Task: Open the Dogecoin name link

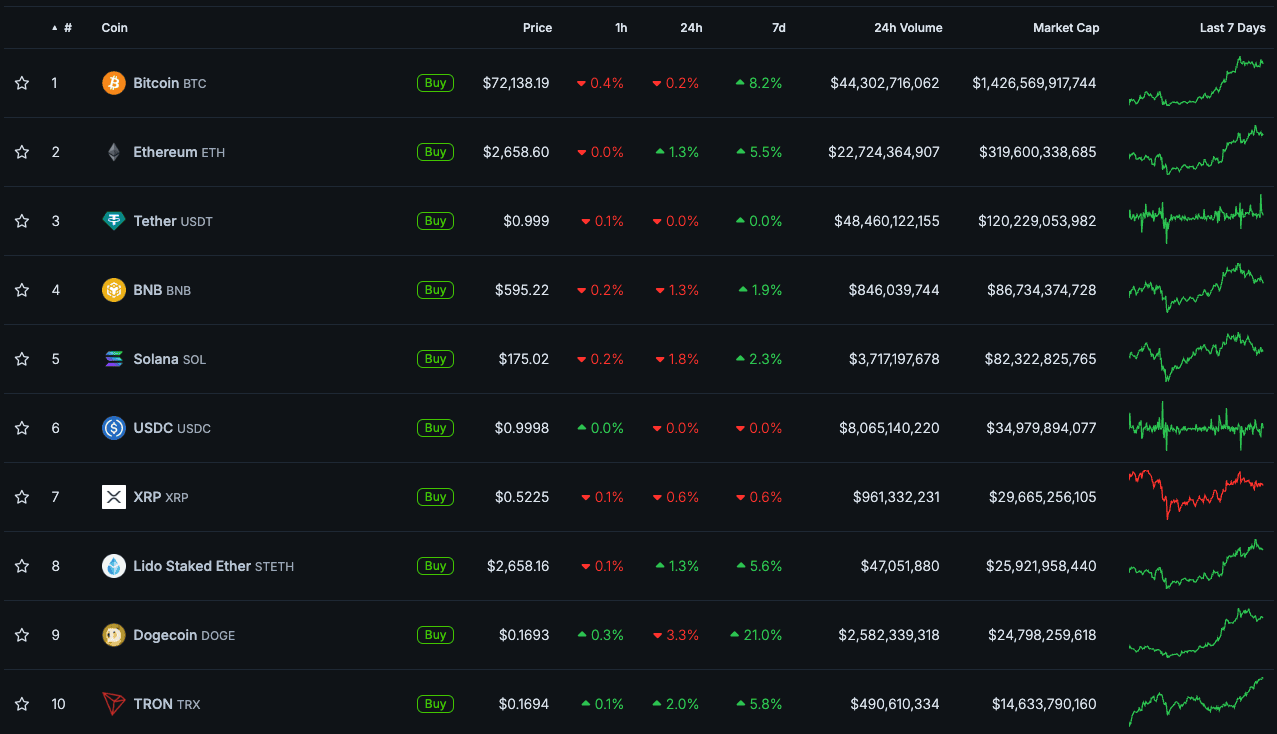Action: click(x=184, y=635)
